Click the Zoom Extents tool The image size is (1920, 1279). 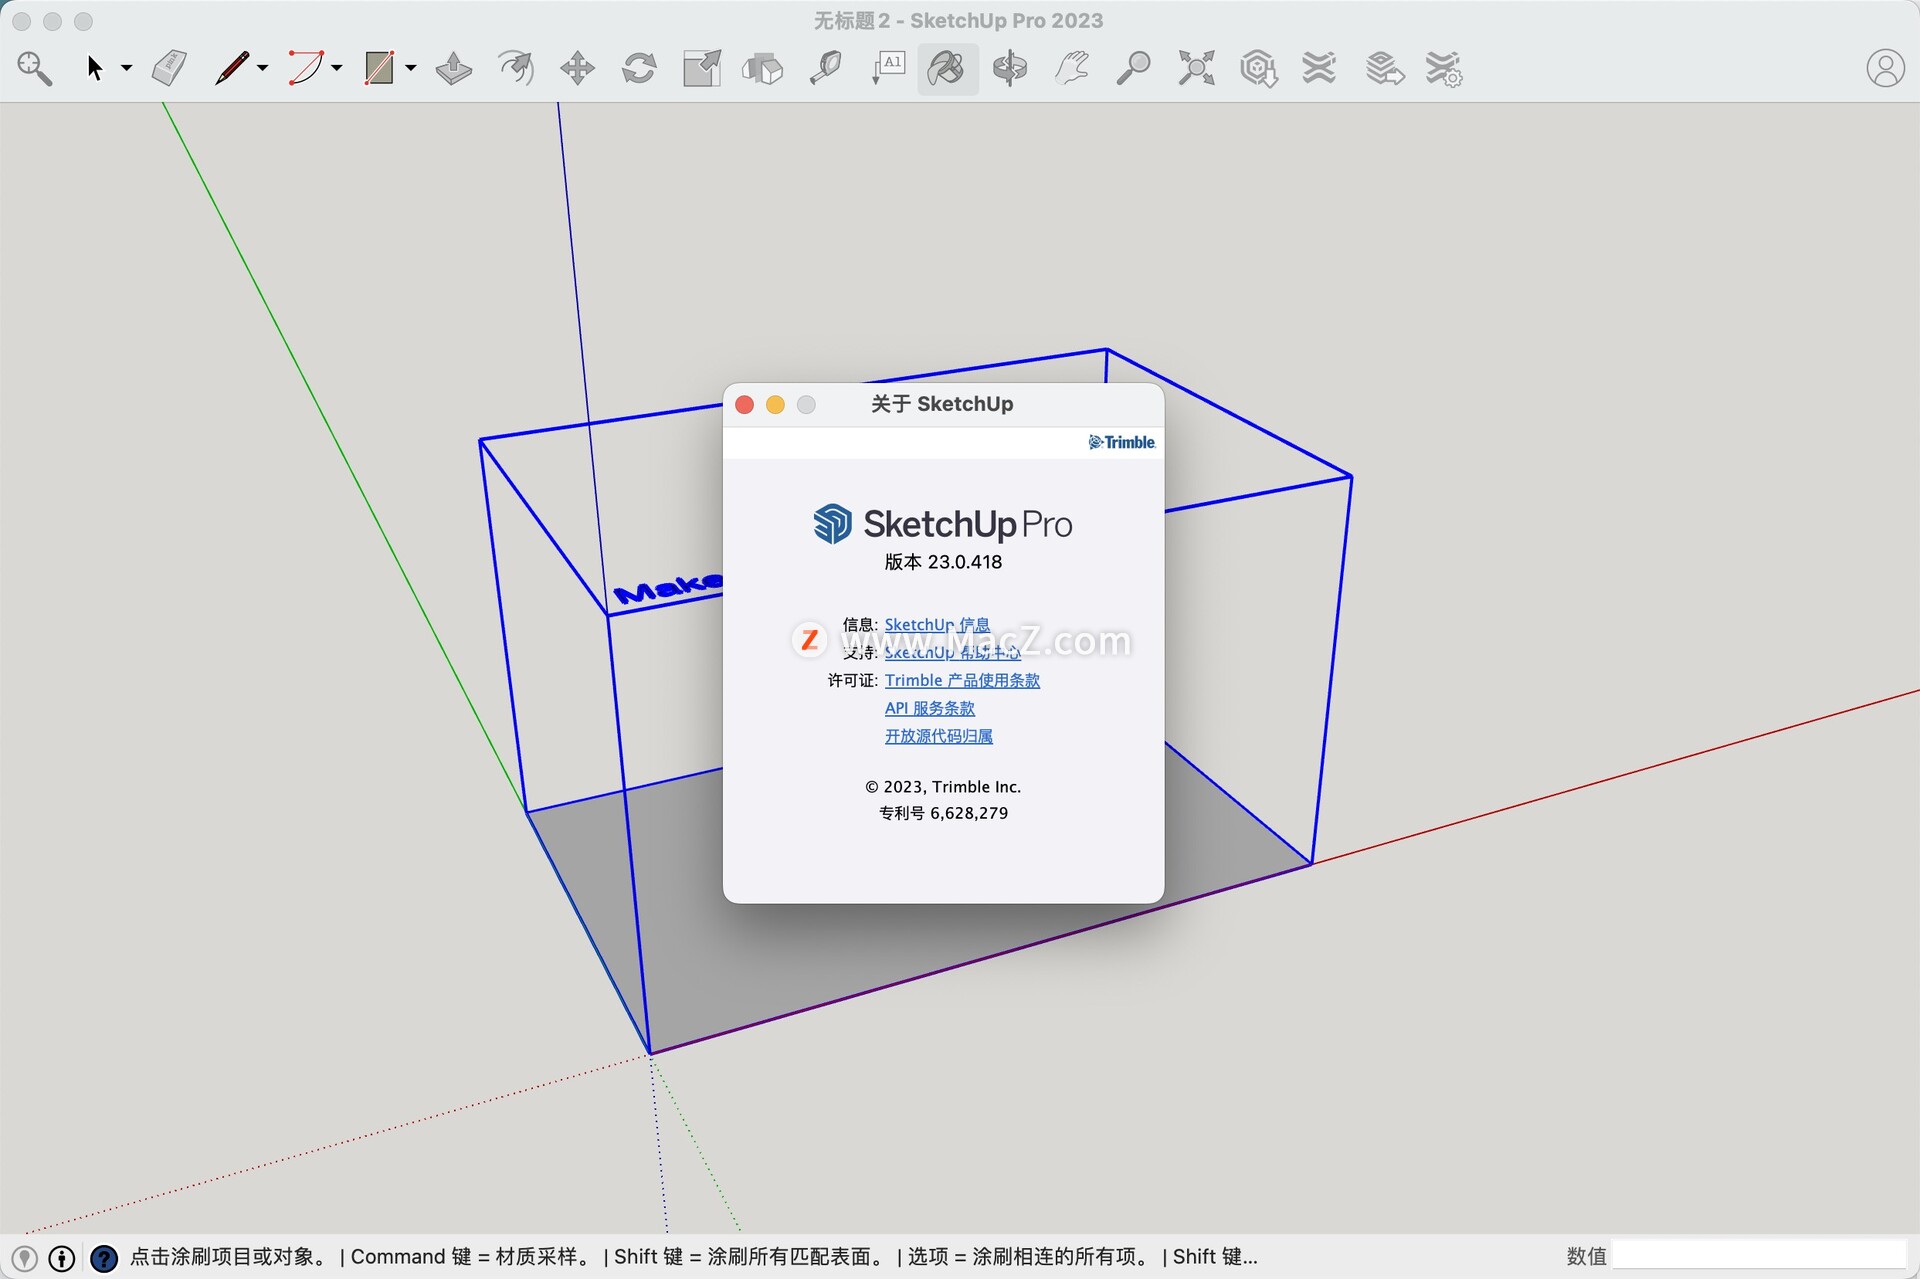tap(1196, 68)
